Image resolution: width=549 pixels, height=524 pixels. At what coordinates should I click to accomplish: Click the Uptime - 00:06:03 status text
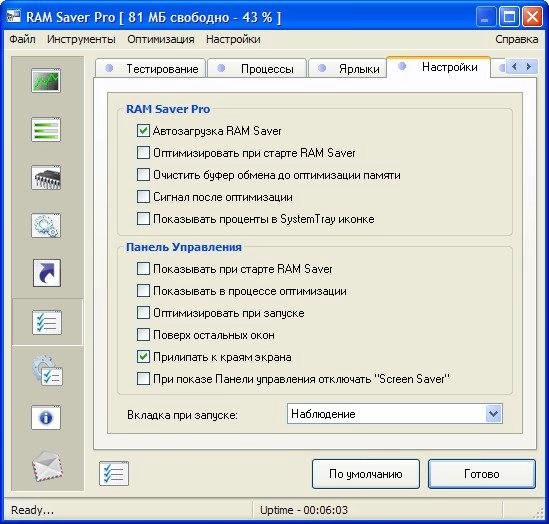(304, 510)
